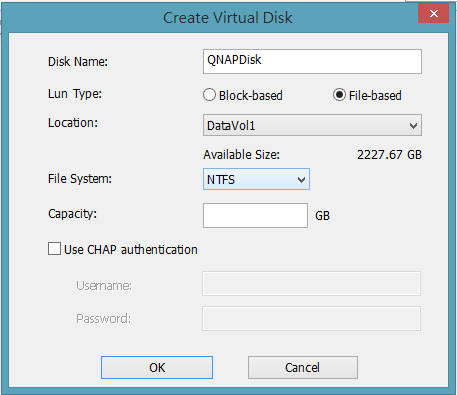
Task: Click the Available Size label
Action: pos(241,155)
